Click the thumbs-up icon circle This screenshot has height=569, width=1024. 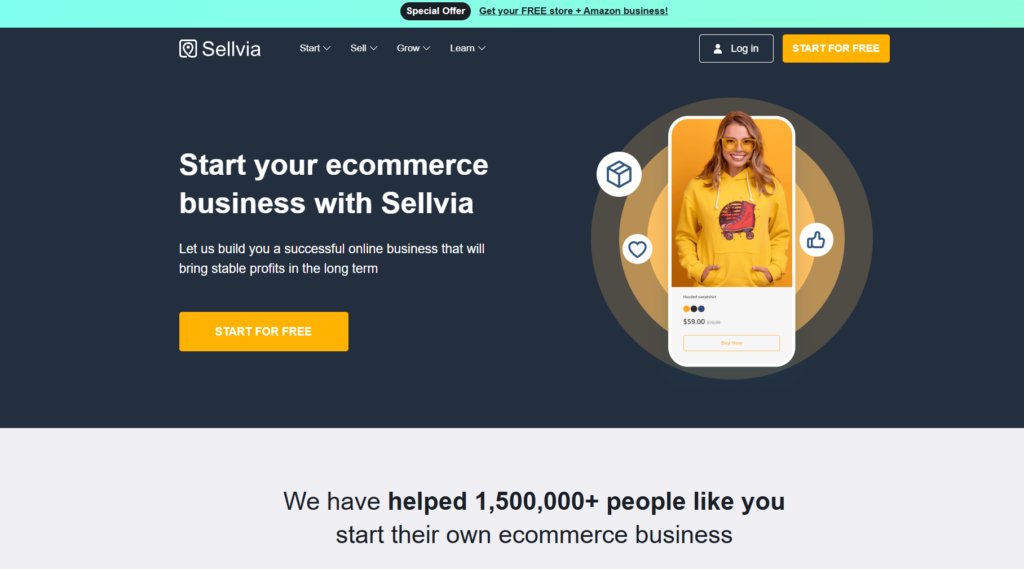tap(816, 240)
